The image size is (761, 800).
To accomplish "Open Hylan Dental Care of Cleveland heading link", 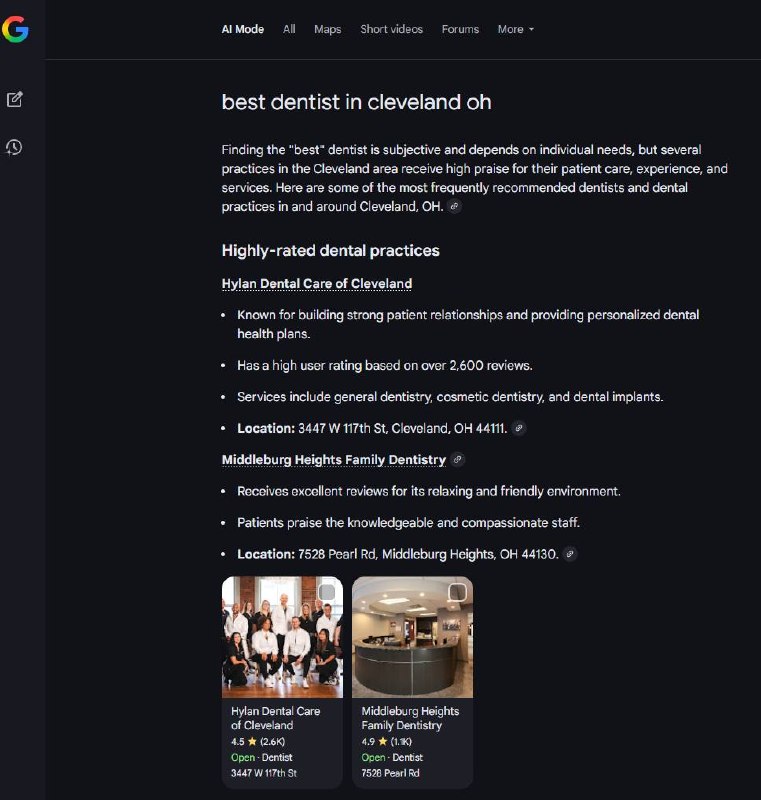I will click(x=317, y=284).
